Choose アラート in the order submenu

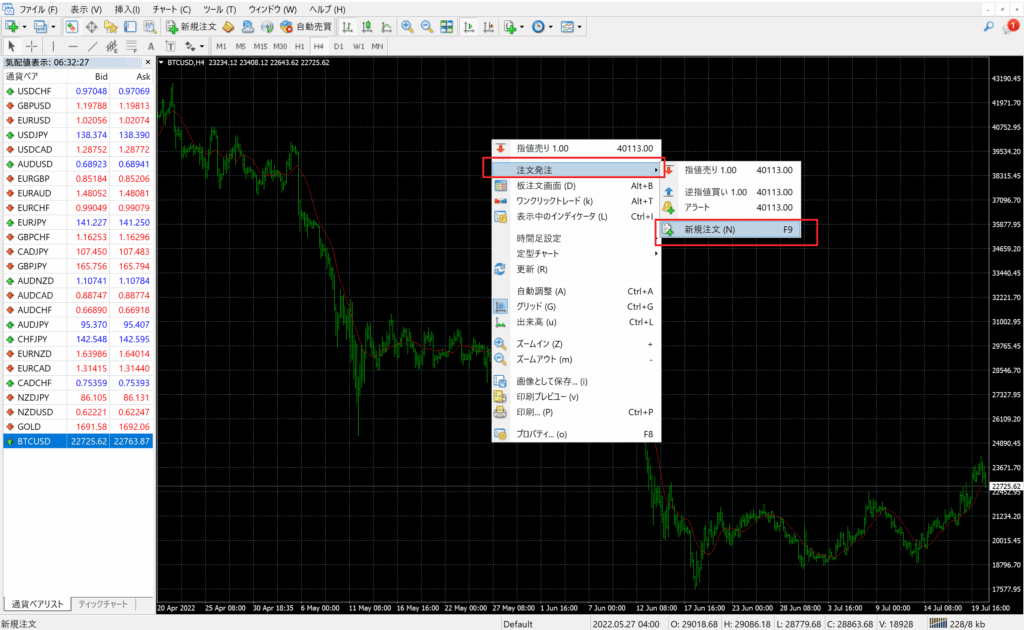coord(731,208)
